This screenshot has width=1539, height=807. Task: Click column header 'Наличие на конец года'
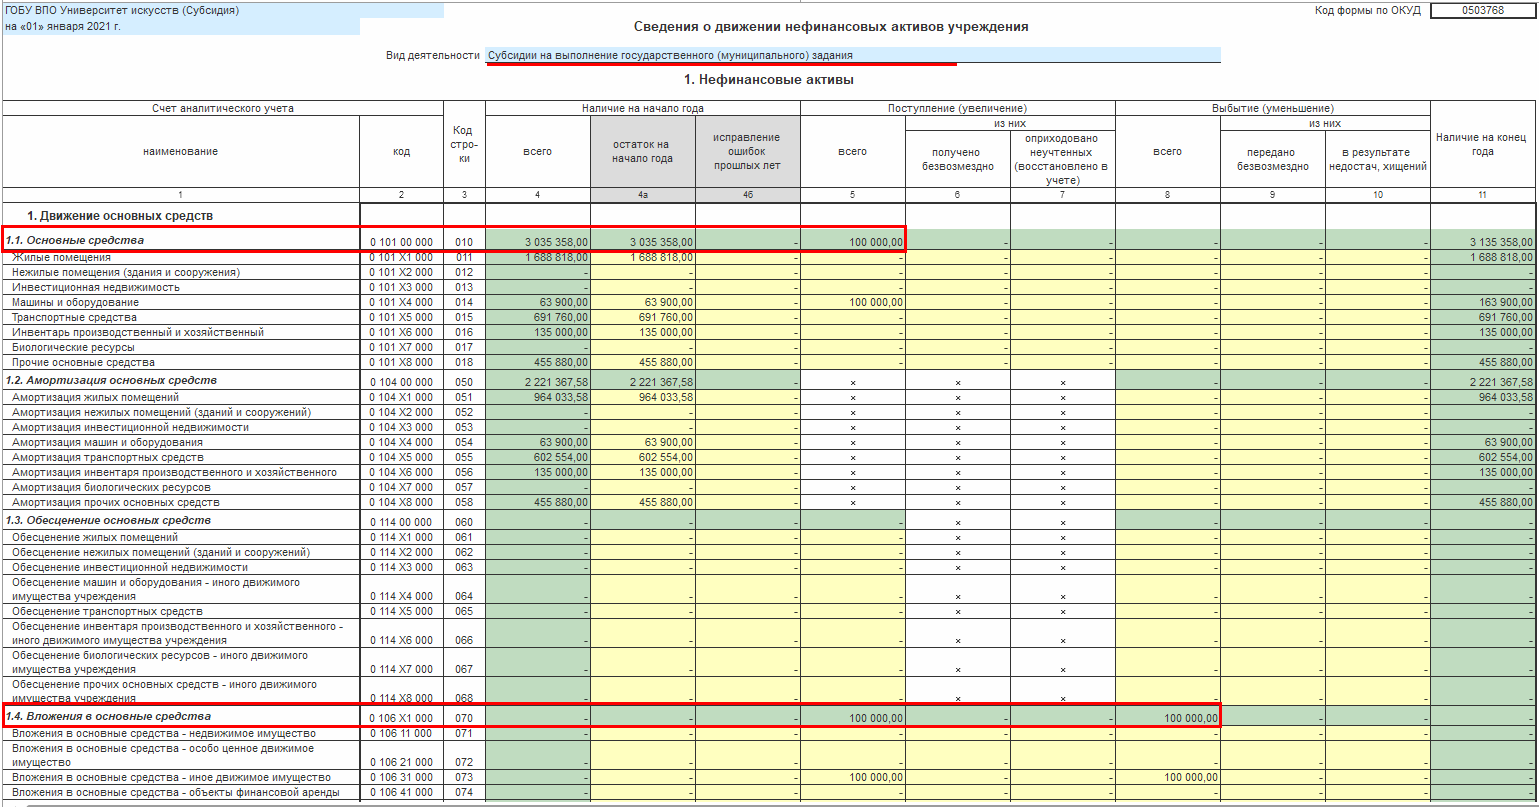[1483, 144]
